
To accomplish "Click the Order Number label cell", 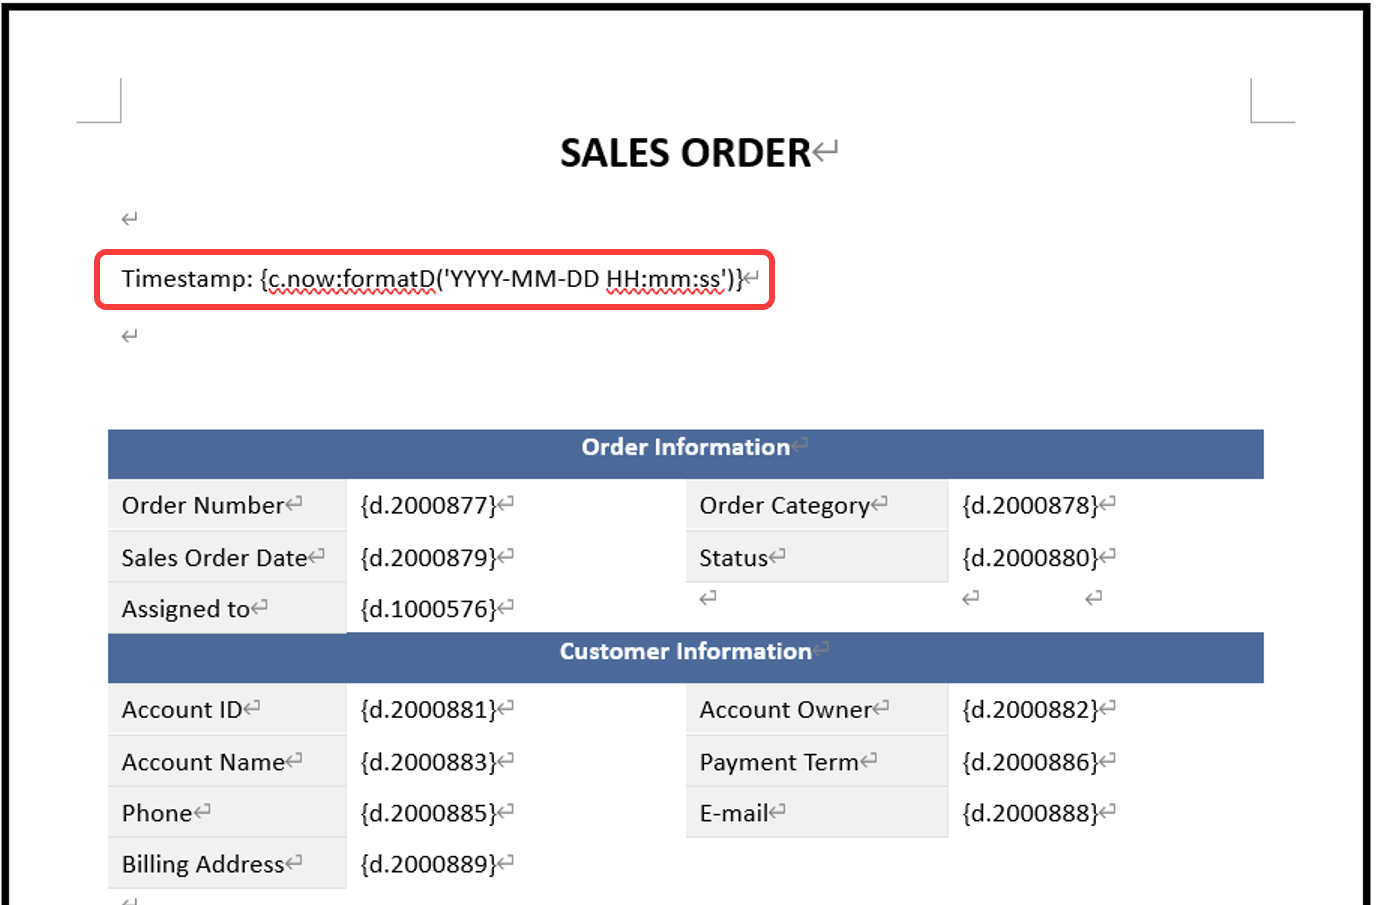I will click(203, 506).
